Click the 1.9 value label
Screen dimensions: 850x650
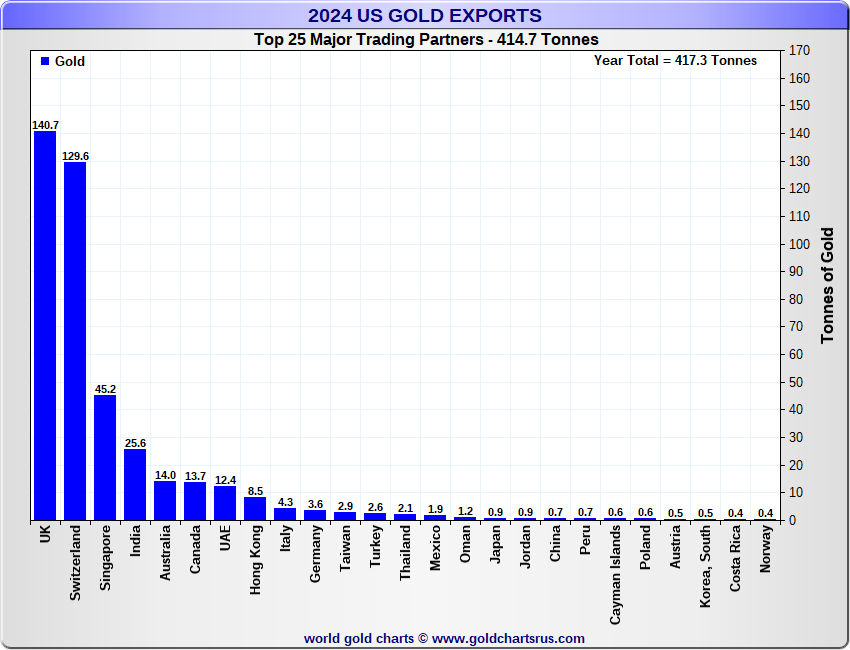[x=435, y=509]
